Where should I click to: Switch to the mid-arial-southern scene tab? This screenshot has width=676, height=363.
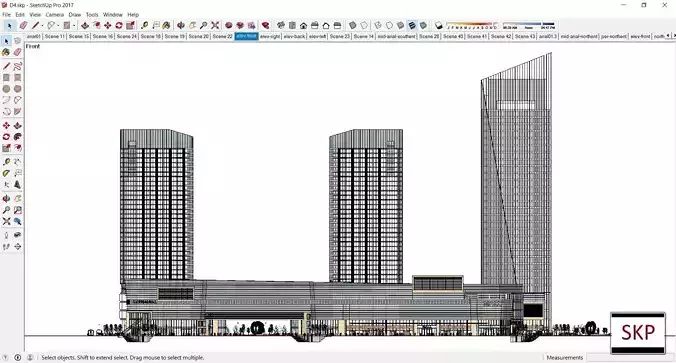point(397,36)
